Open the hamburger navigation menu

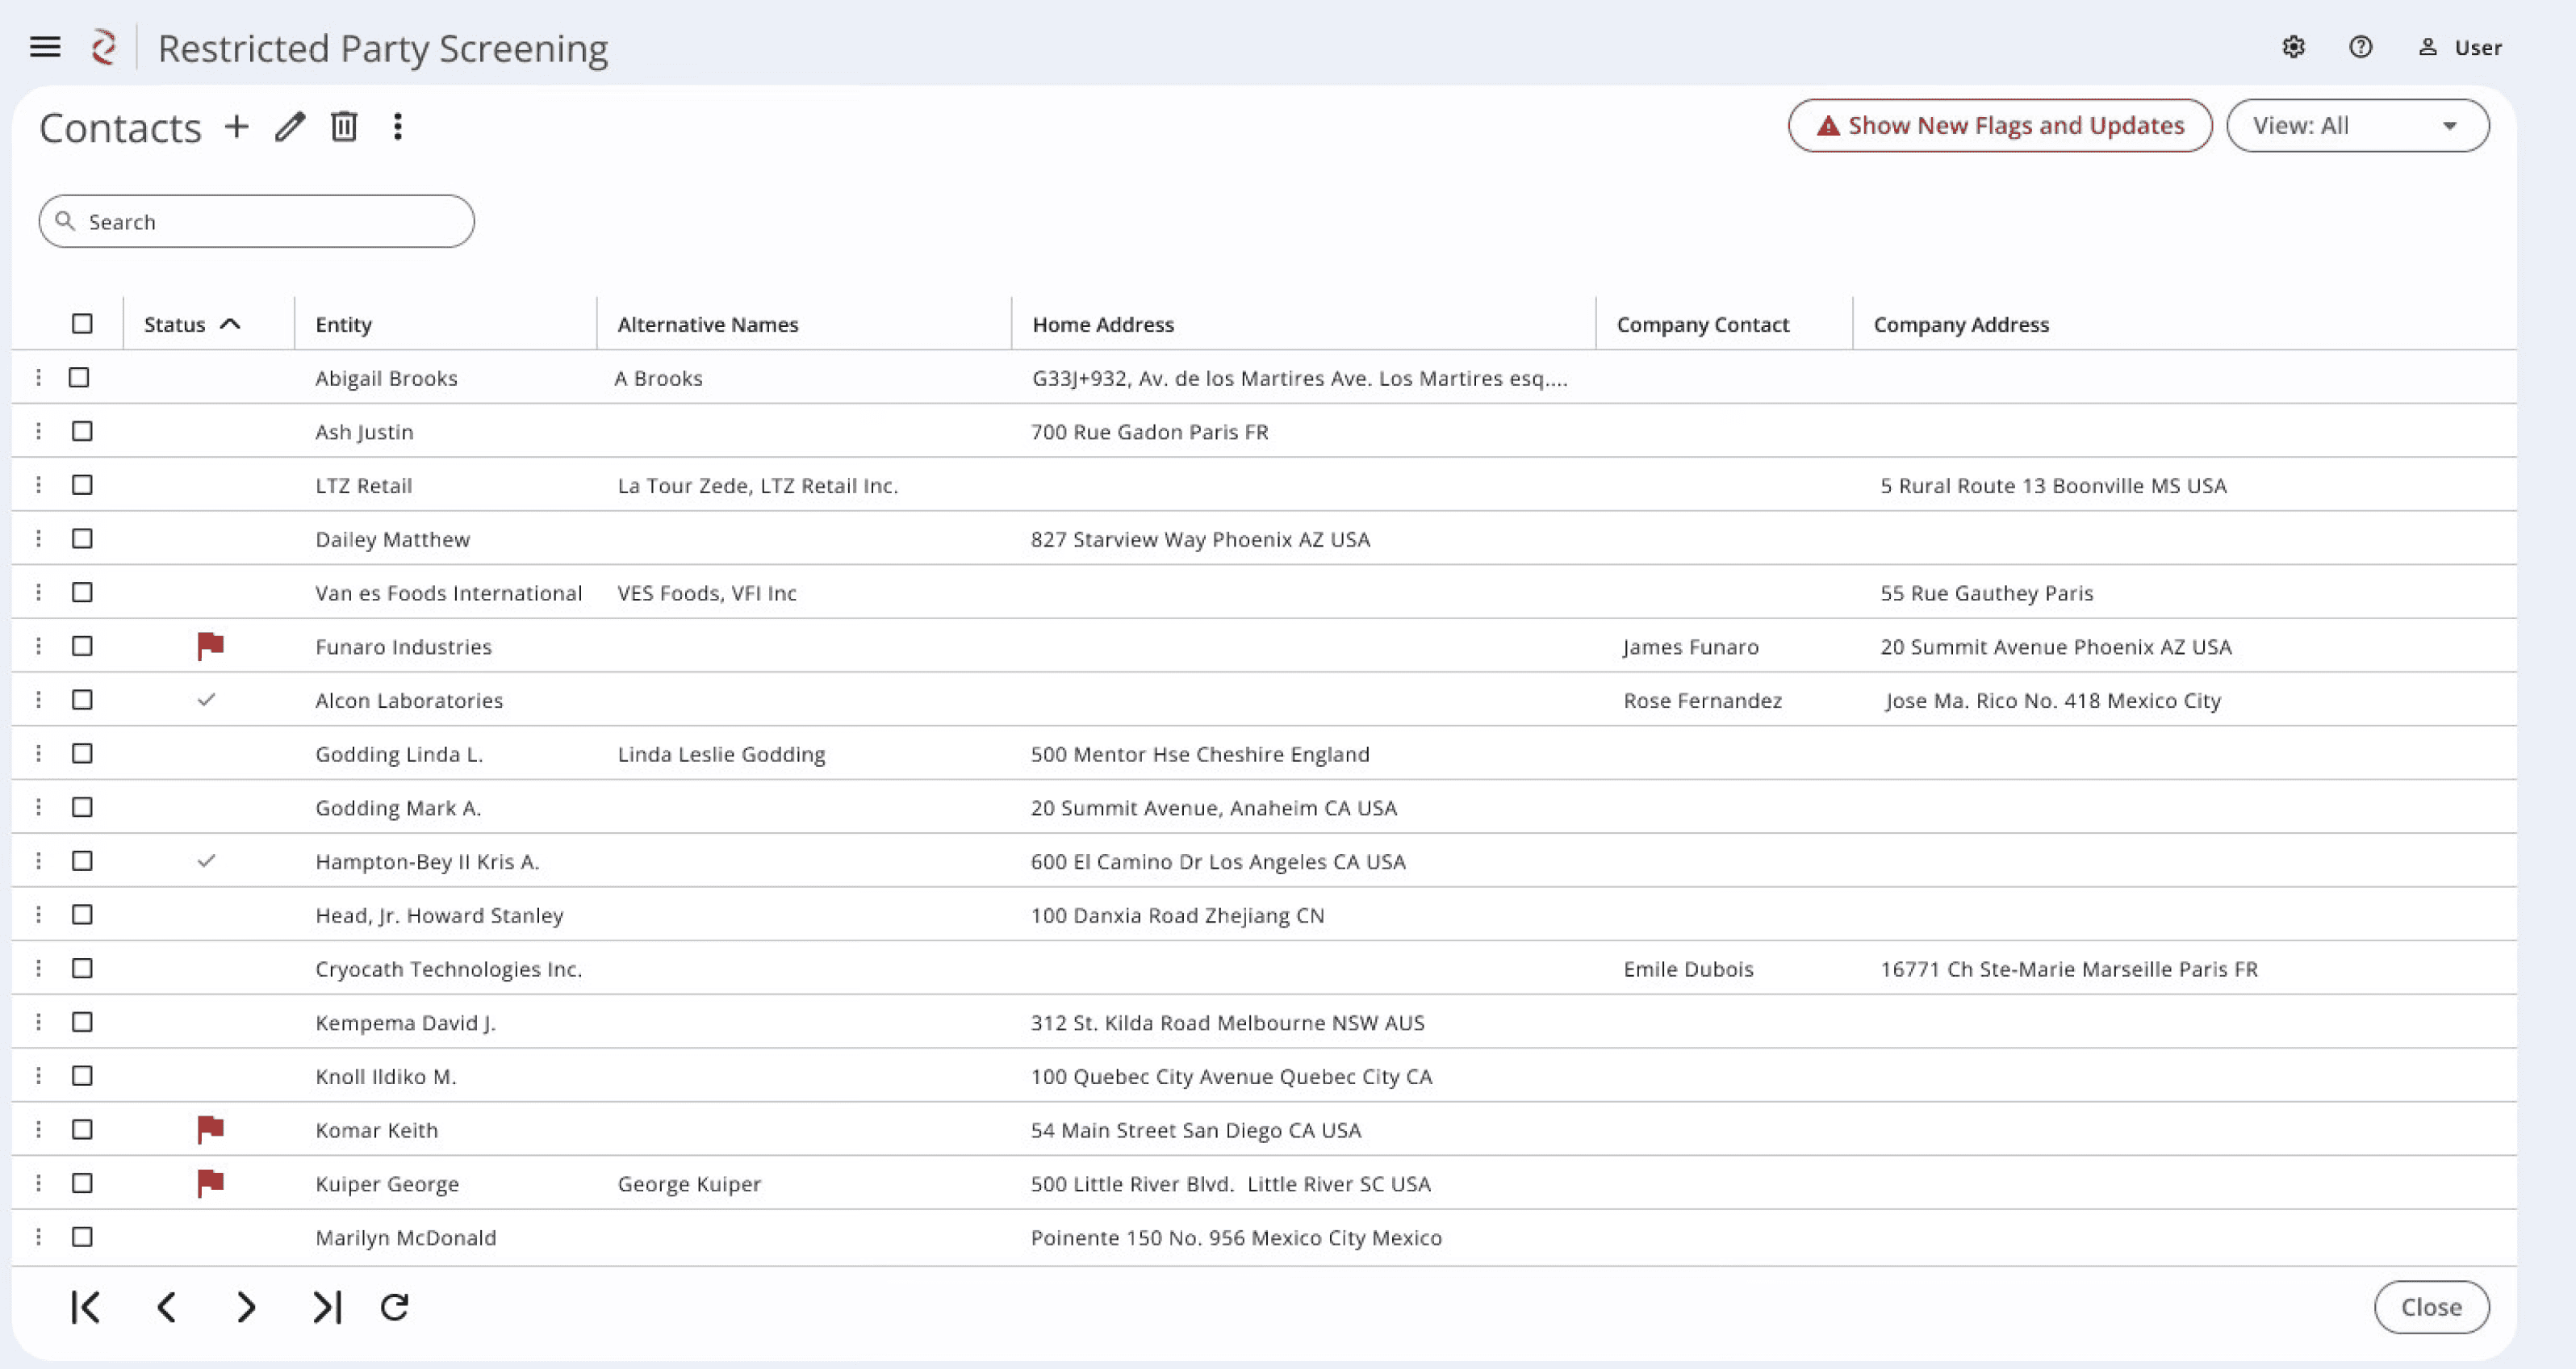[x=45, y=47]
